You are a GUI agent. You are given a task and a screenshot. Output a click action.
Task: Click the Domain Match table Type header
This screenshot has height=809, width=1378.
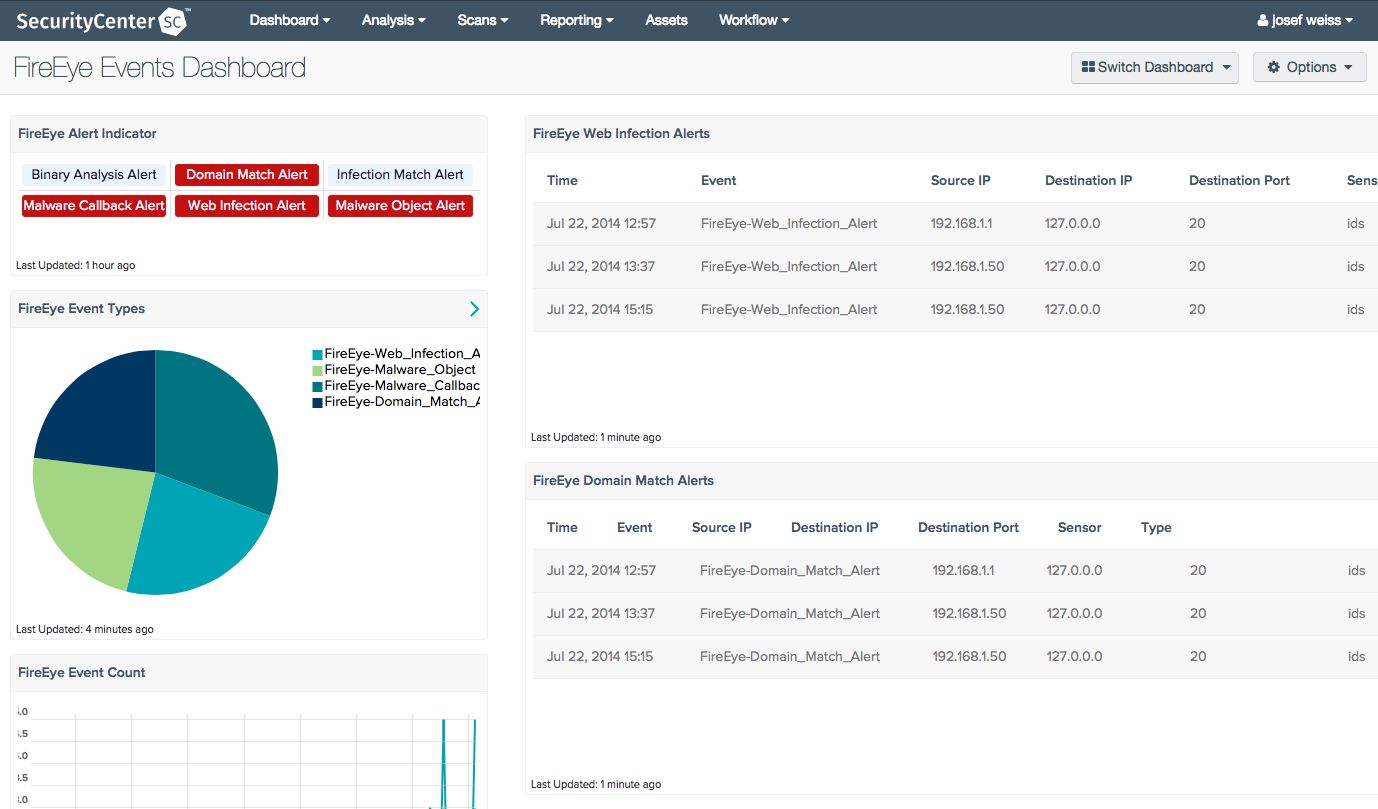click(x=1156, y=528)
